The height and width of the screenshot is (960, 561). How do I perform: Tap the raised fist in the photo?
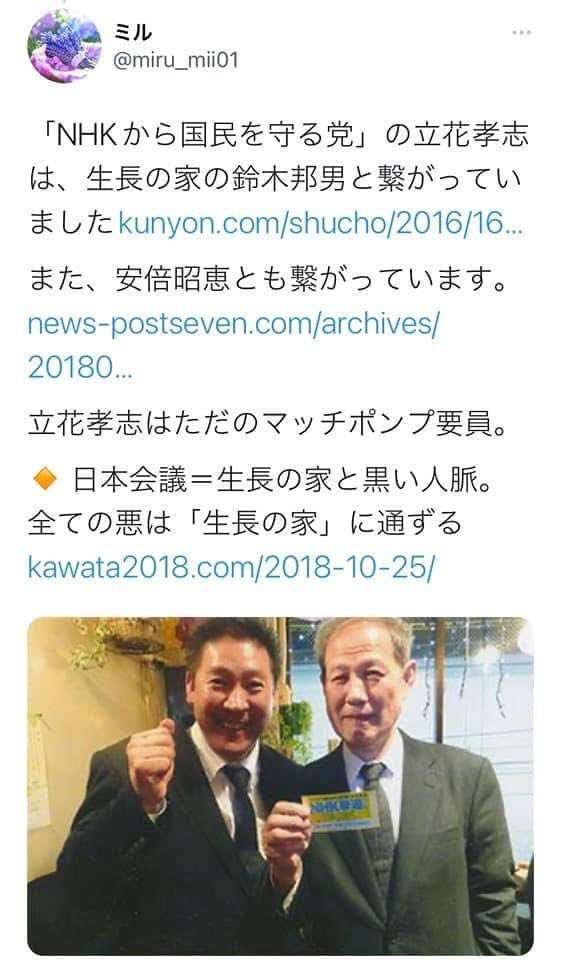(151, 755)
